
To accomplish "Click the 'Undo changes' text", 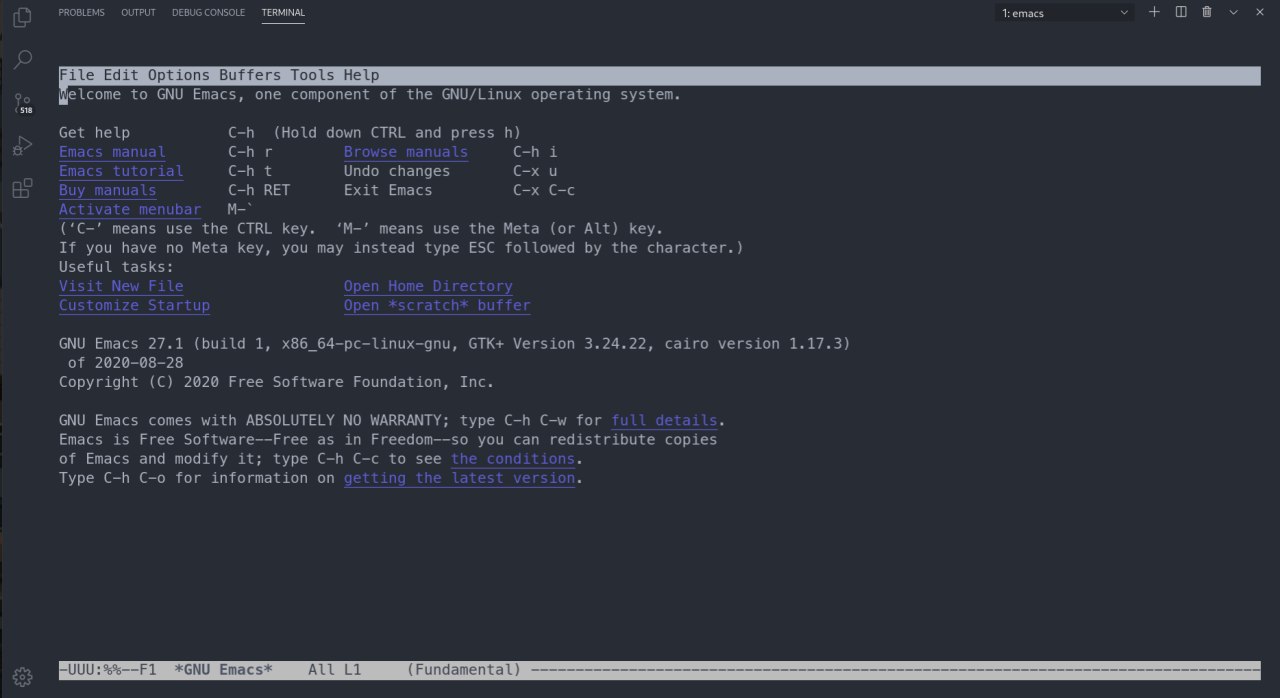I will coord(397,171).
